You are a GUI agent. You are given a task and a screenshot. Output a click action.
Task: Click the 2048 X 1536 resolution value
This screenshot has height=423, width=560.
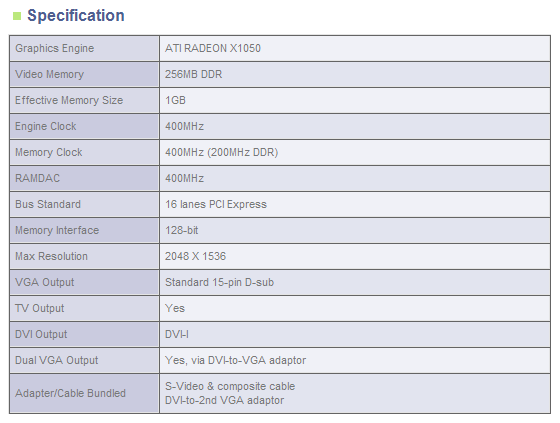click(195, 256)
